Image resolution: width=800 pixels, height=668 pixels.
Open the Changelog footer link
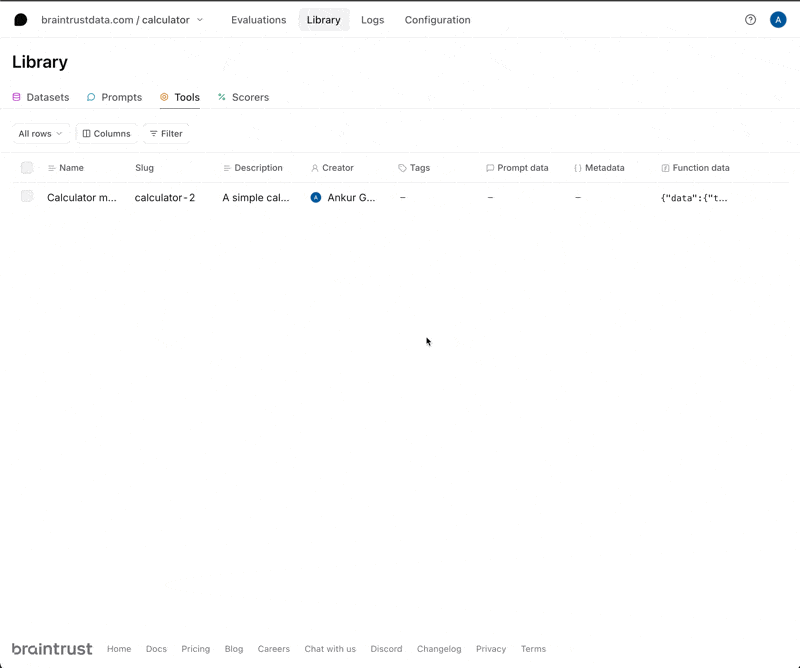coord(439,649)
